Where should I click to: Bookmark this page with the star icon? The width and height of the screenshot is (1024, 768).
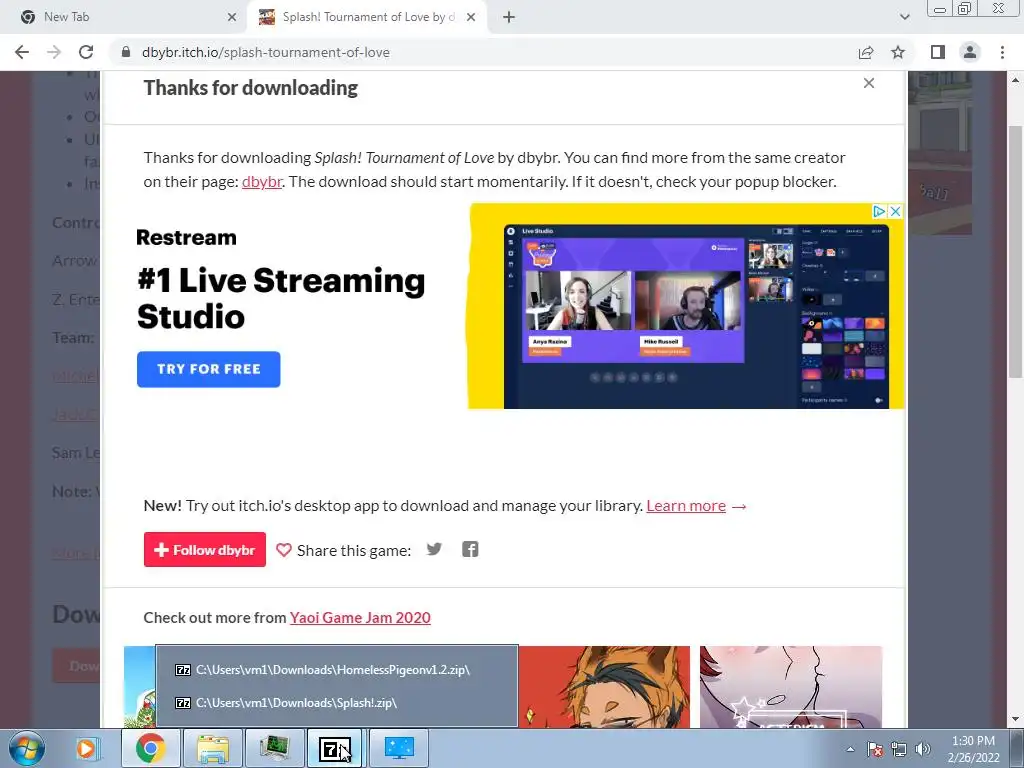pyautogui.click(x=899, y=52)
